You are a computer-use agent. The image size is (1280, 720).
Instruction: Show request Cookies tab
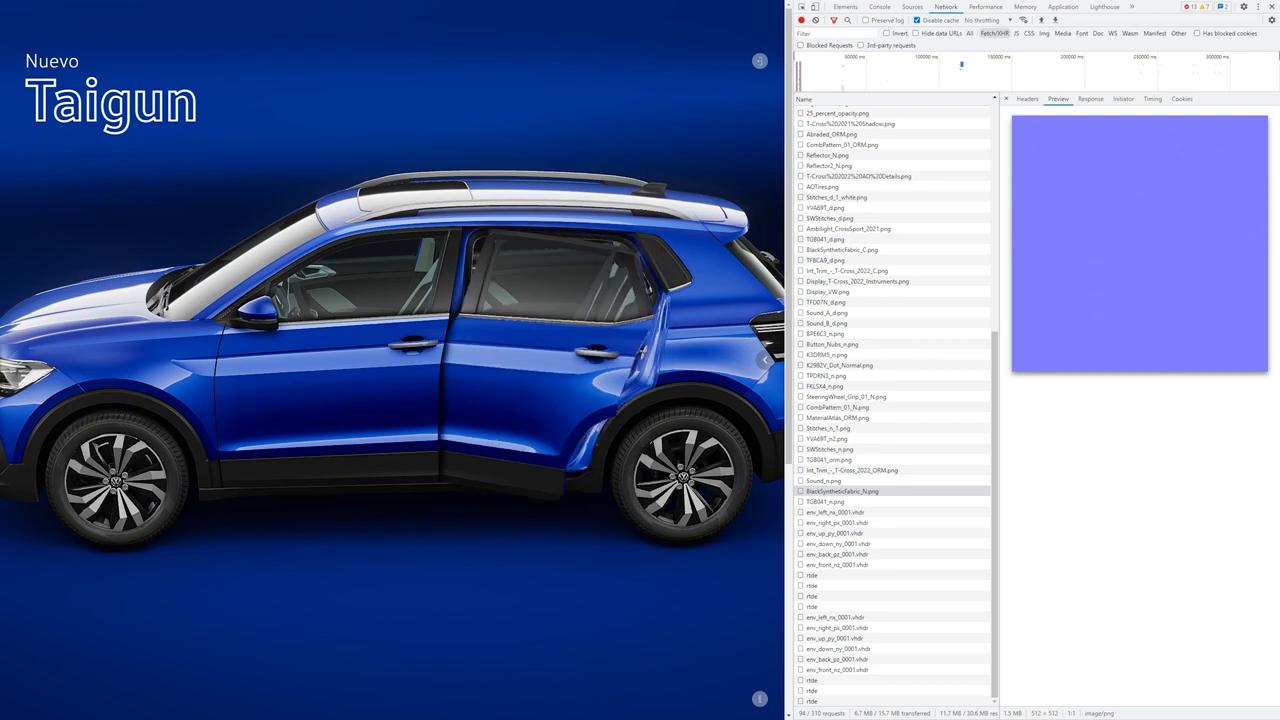pos(1182,99)
